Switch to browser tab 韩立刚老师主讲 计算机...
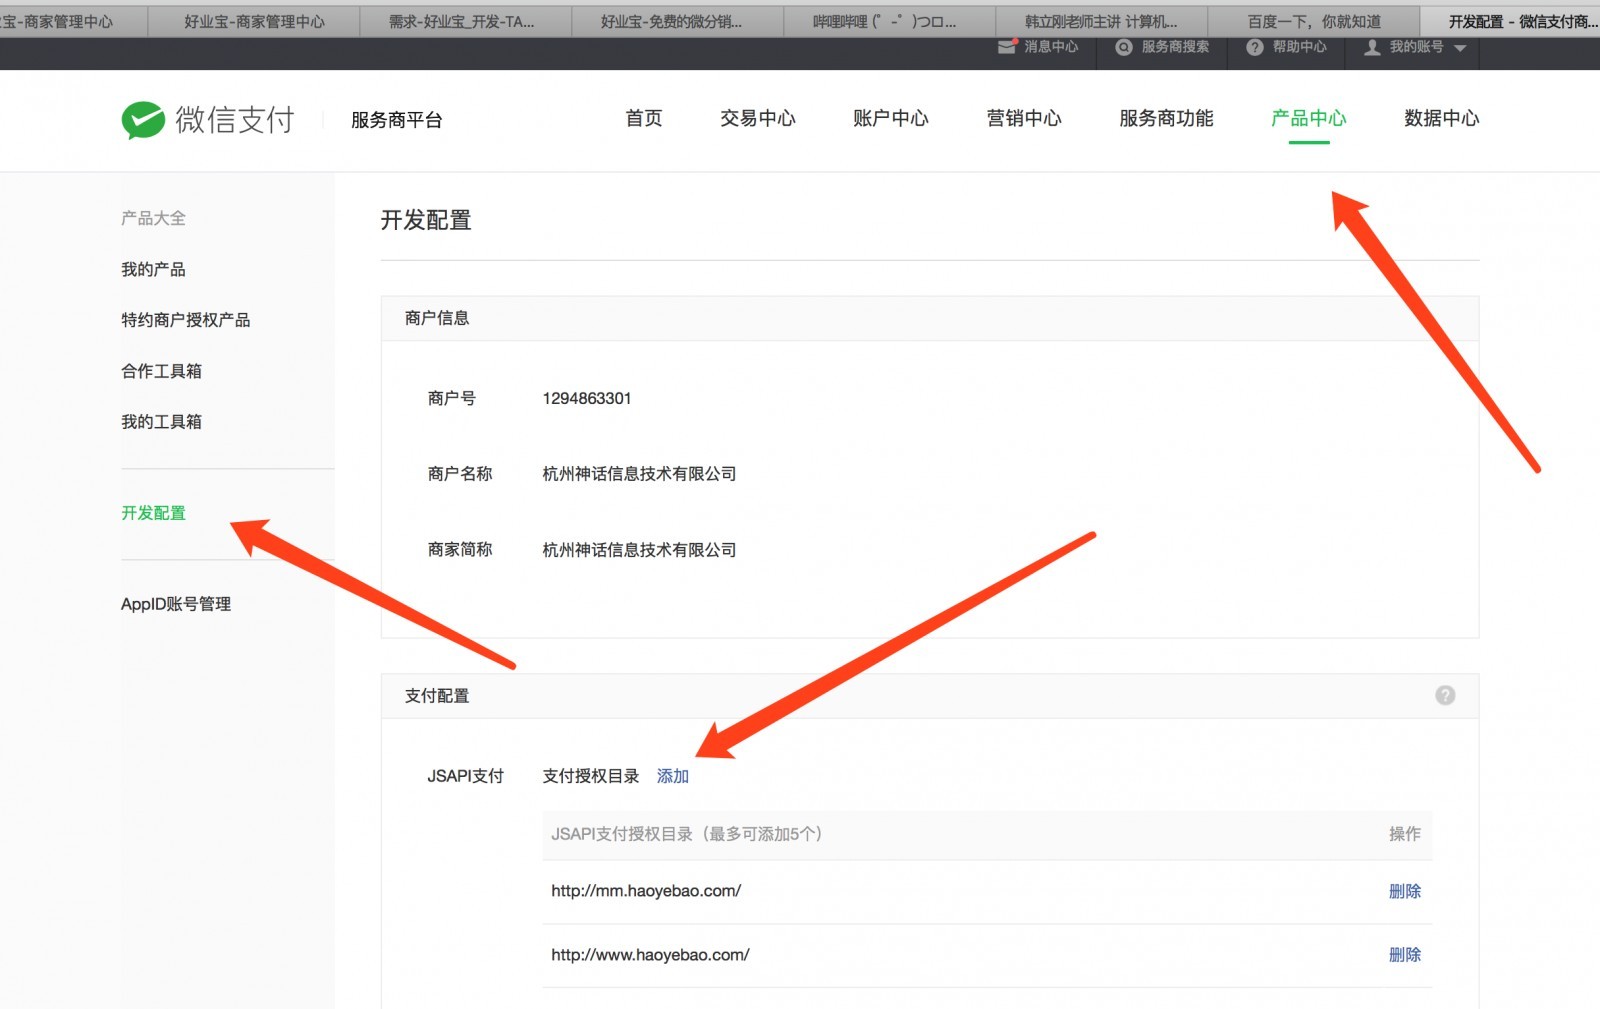1600x1009 pixels. 1102,21
